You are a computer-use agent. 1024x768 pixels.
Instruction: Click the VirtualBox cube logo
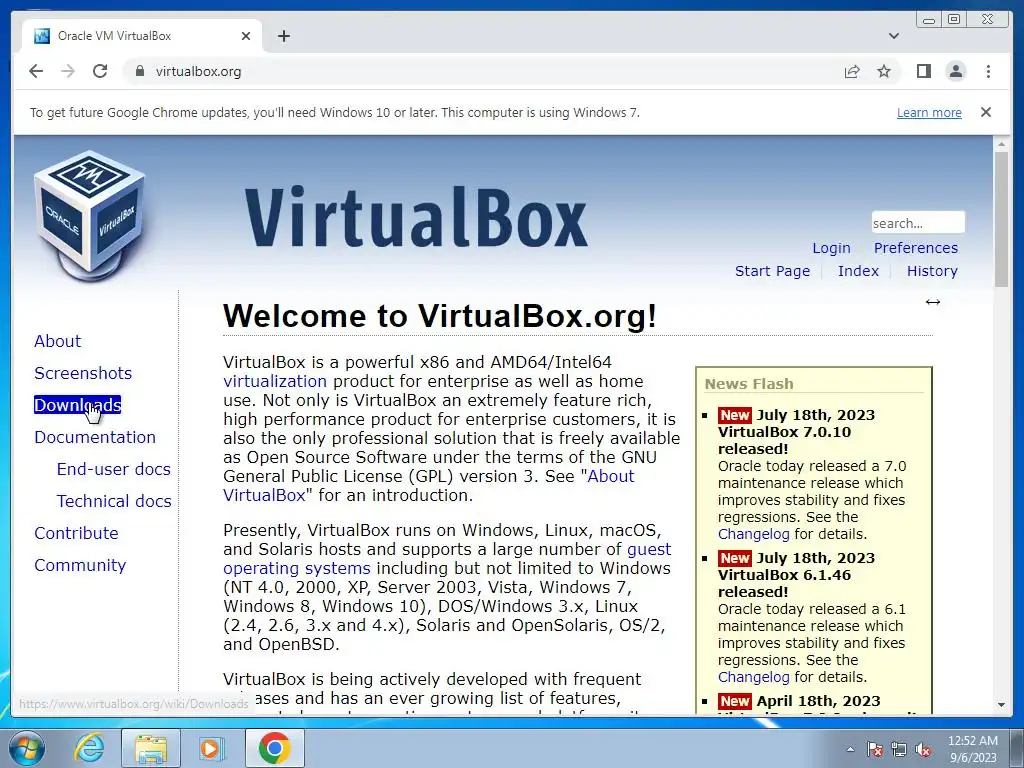coord(89,215)
